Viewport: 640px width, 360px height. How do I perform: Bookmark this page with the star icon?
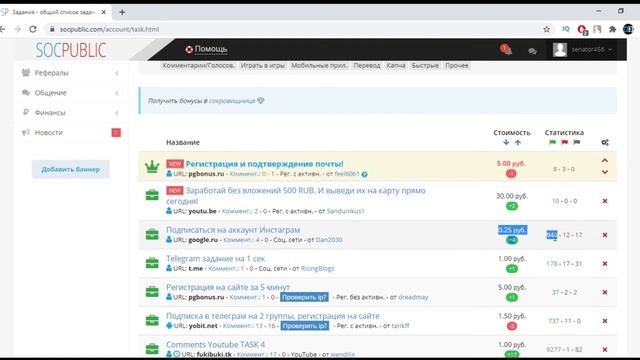pyautogui.click(x=547, y=29)
